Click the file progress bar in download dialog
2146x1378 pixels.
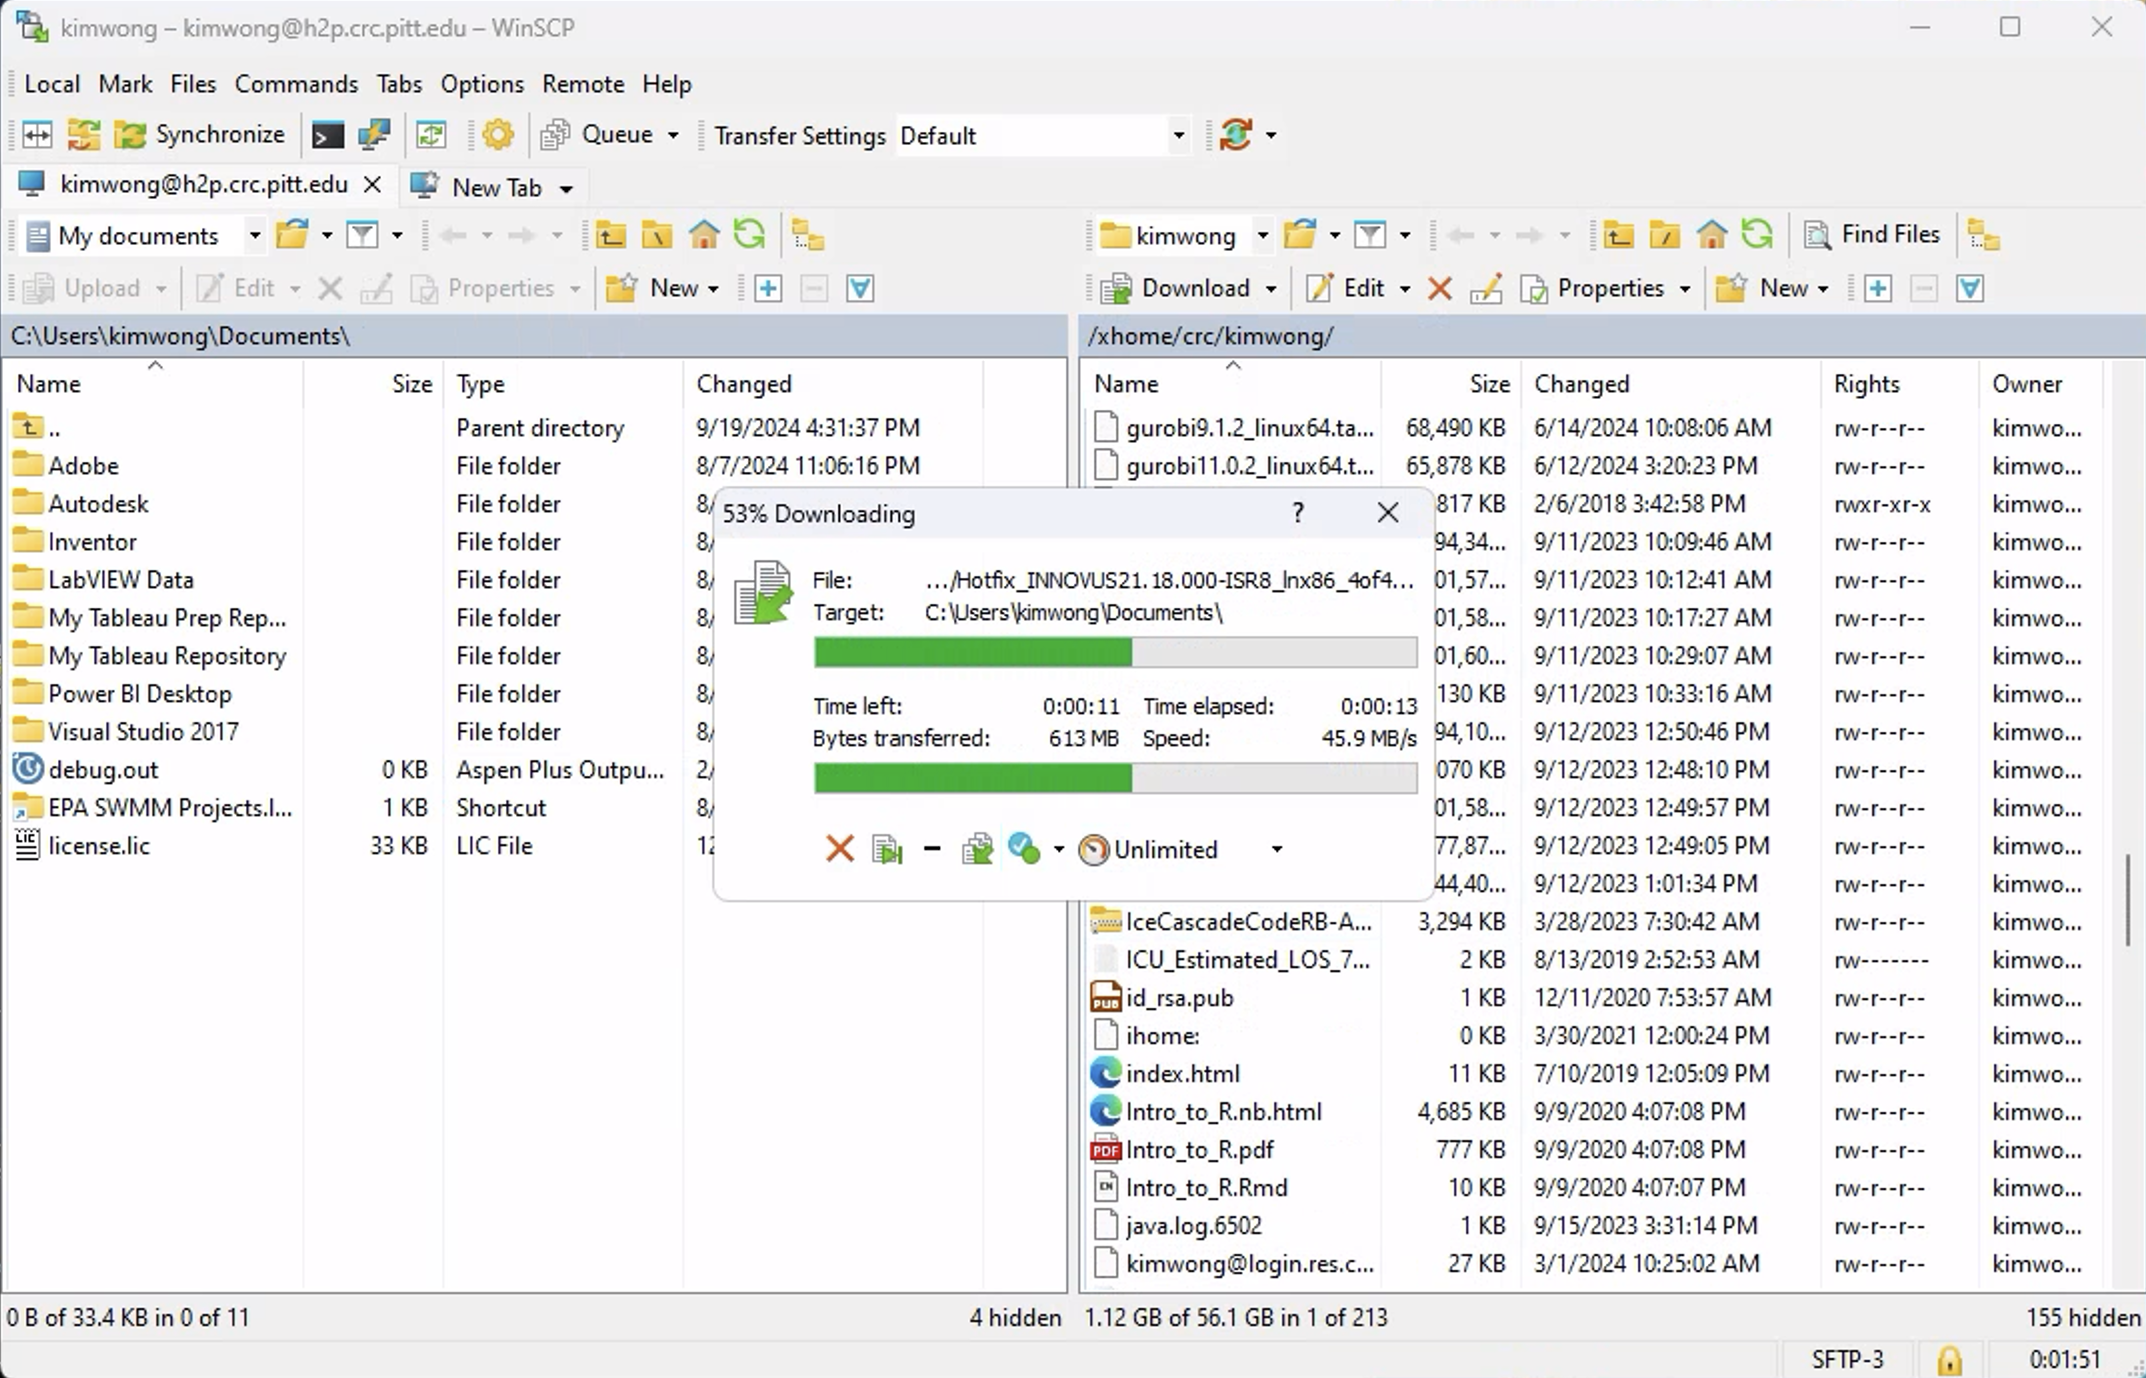(1115, 653)
